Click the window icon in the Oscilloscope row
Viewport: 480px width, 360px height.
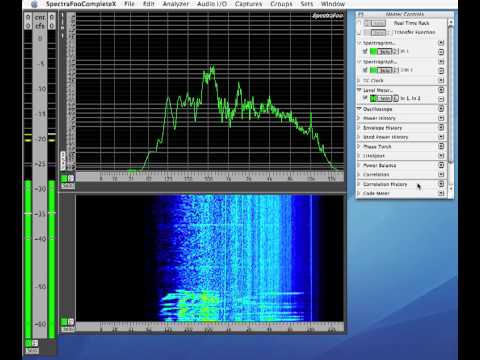441,109
